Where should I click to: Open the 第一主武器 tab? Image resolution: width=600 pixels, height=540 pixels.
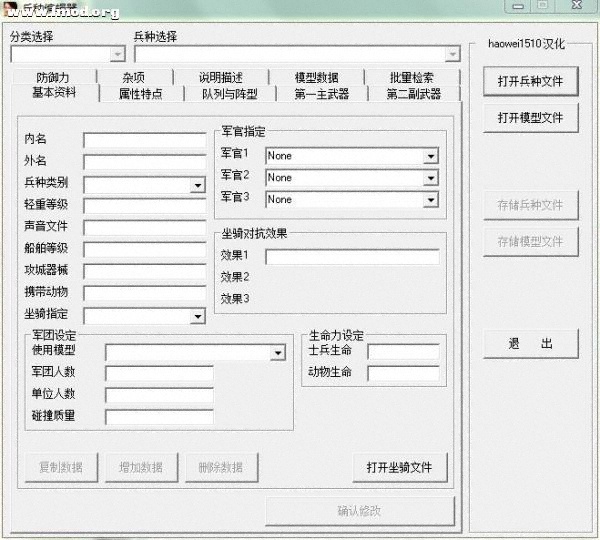click(322, 94)
